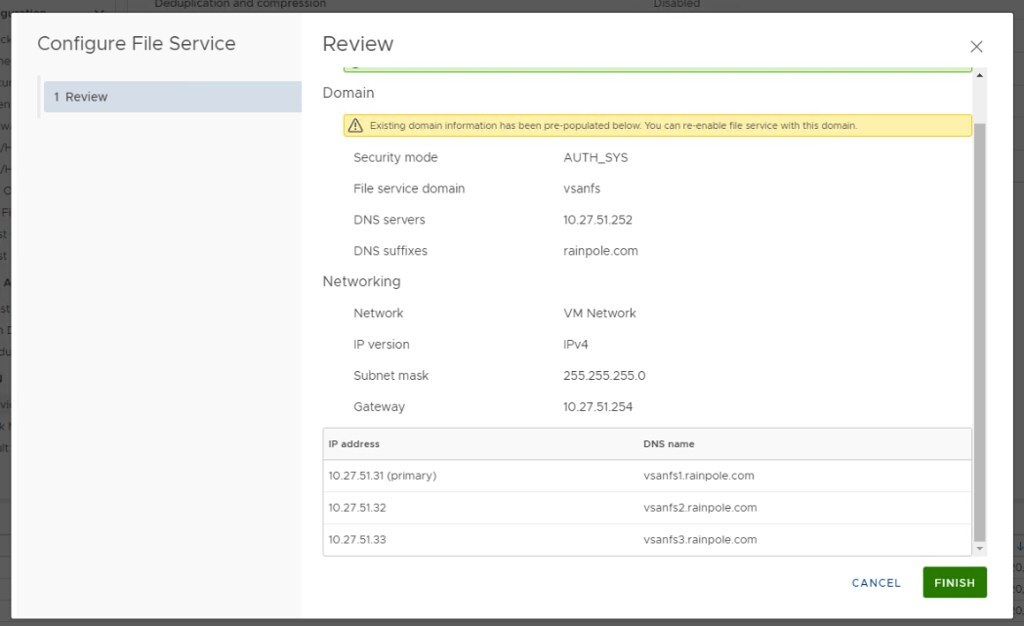The image size is (1024, 626).
Task: Click the pre-populated domain warning message
Action: 613,126
